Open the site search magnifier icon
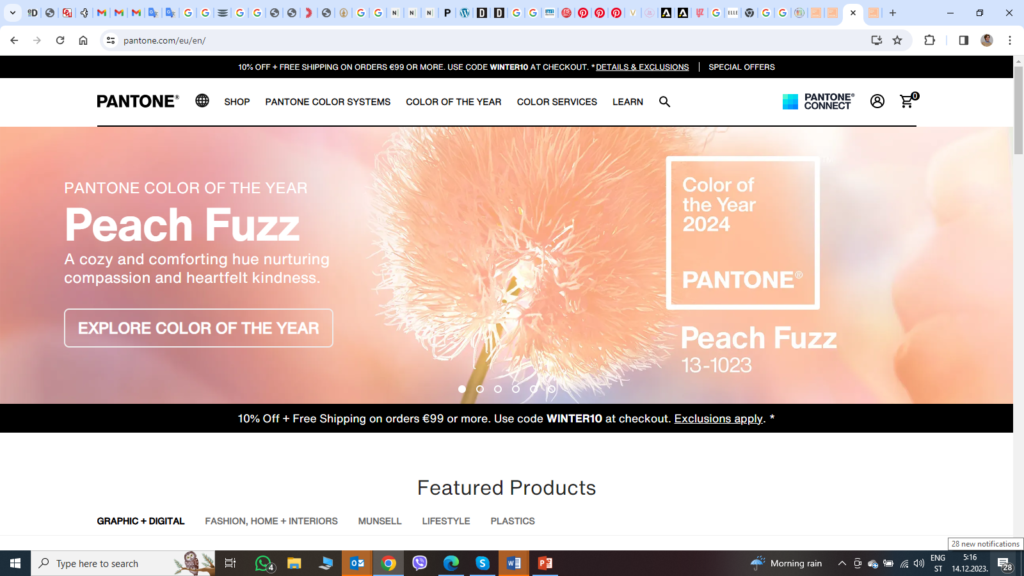The image size is (1024, 576). 664,102
